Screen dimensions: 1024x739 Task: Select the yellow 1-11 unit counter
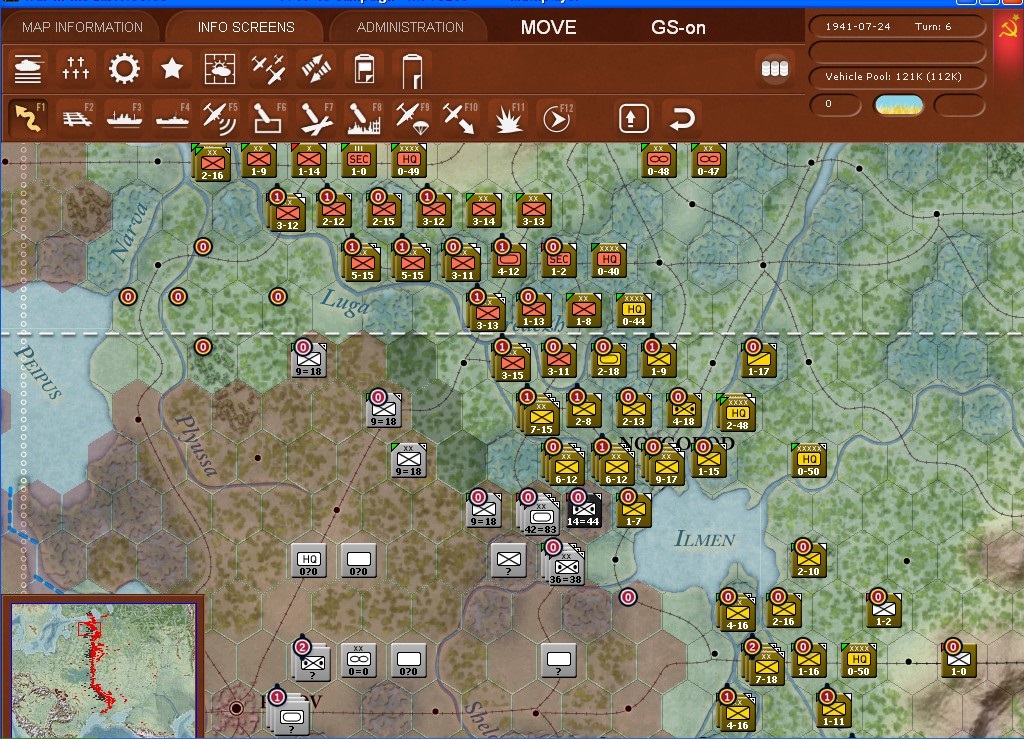pyautogui.click(x=834, y=710)
